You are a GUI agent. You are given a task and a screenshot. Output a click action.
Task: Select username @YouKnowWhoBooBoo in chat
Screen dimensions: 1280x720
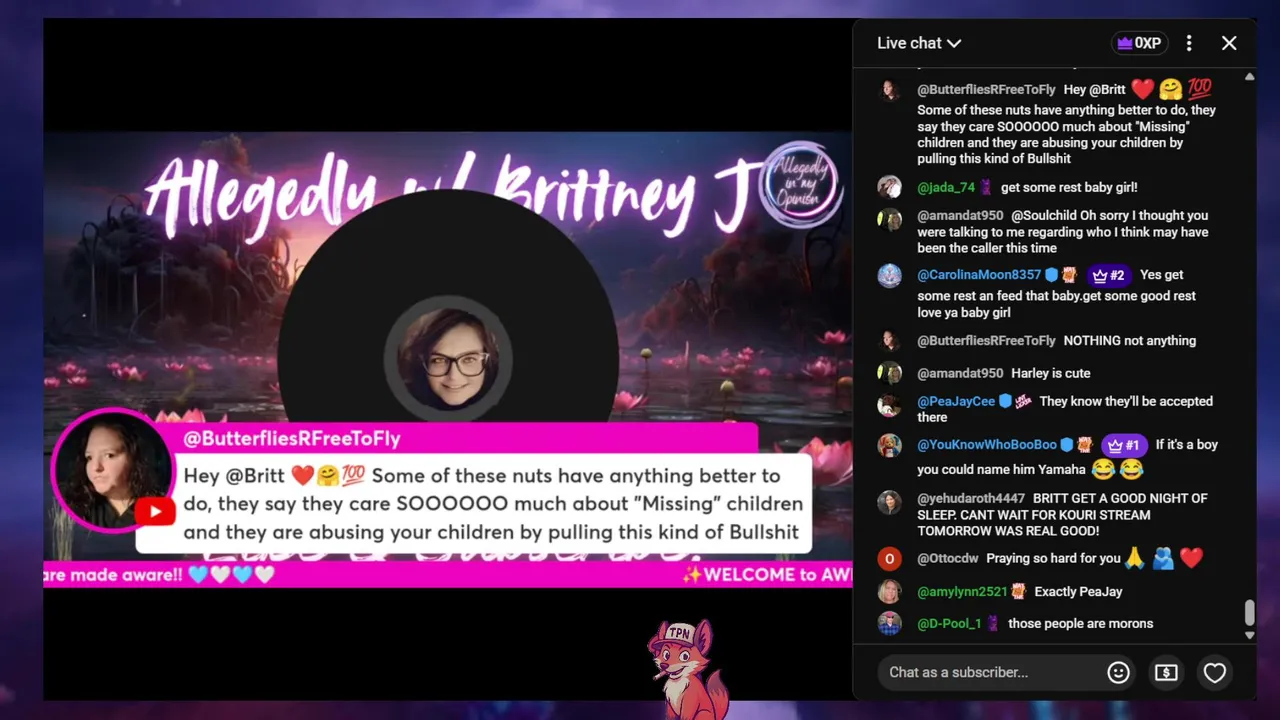point(987,445)
